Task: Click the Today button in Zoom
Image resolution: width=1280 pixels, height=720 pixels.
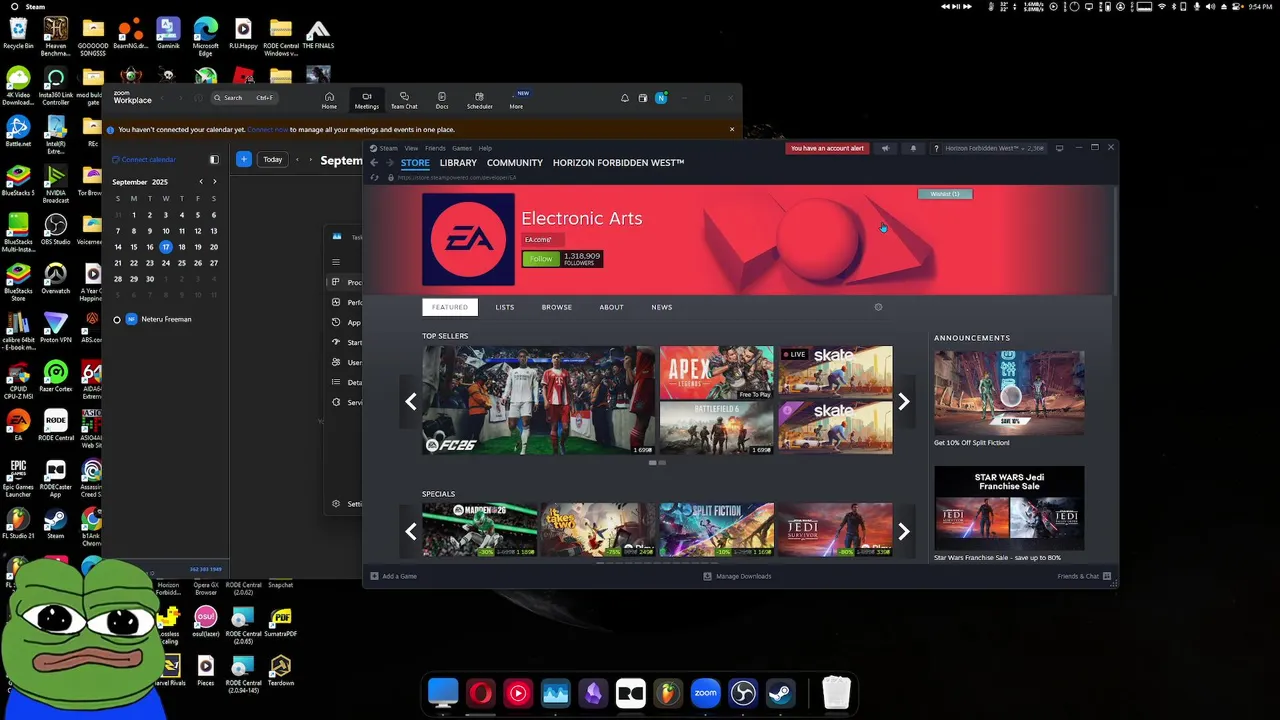Action: (x=273, y=159)
